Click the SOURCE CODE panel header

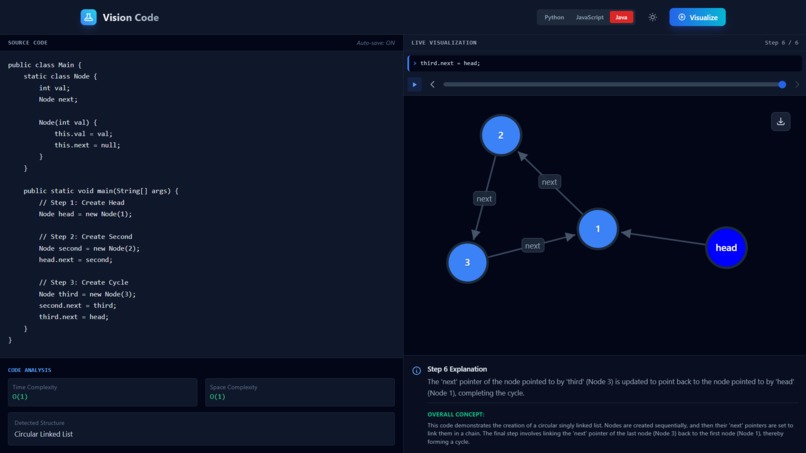(x=28, y=43)
